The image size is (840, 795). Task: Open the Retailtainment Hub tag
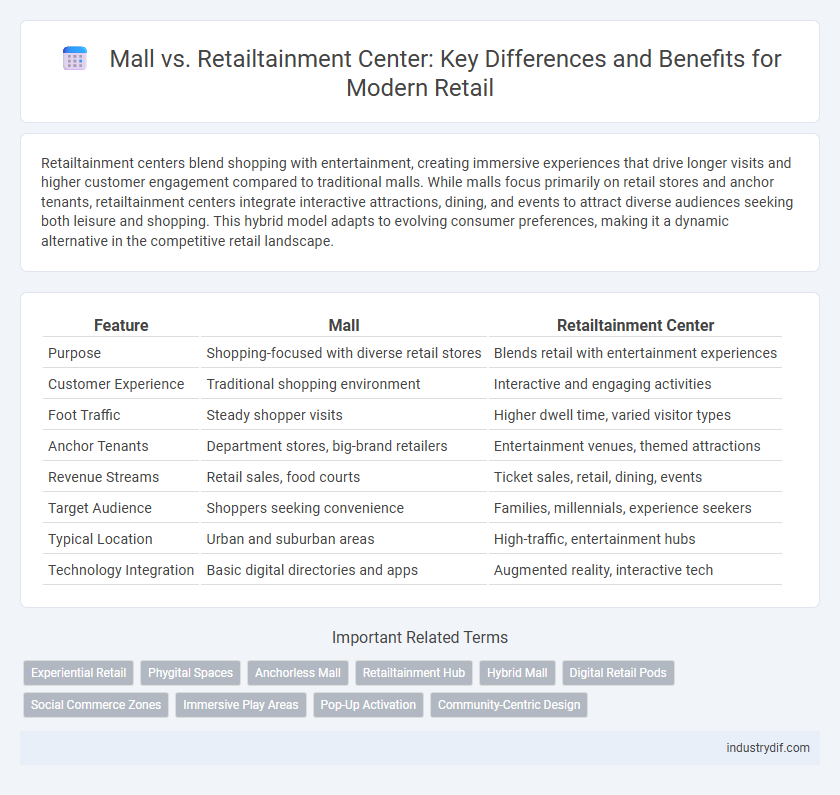tap(414, 673)
